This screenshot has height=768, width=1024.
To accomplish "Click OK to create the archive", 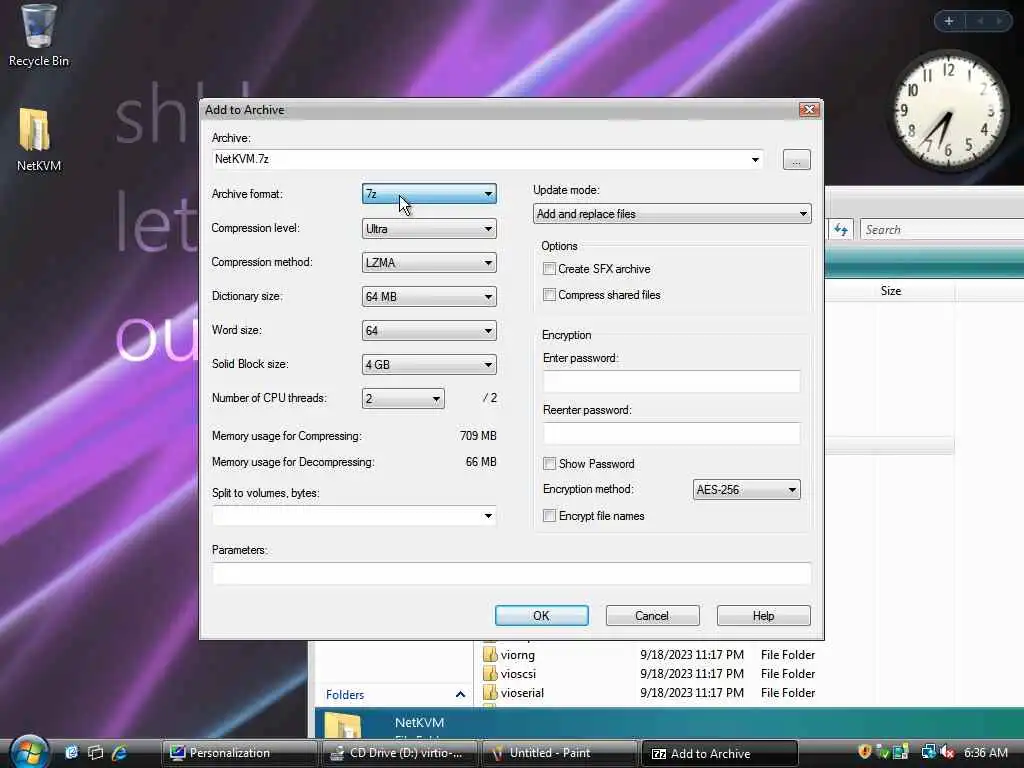I will point(541,615).
